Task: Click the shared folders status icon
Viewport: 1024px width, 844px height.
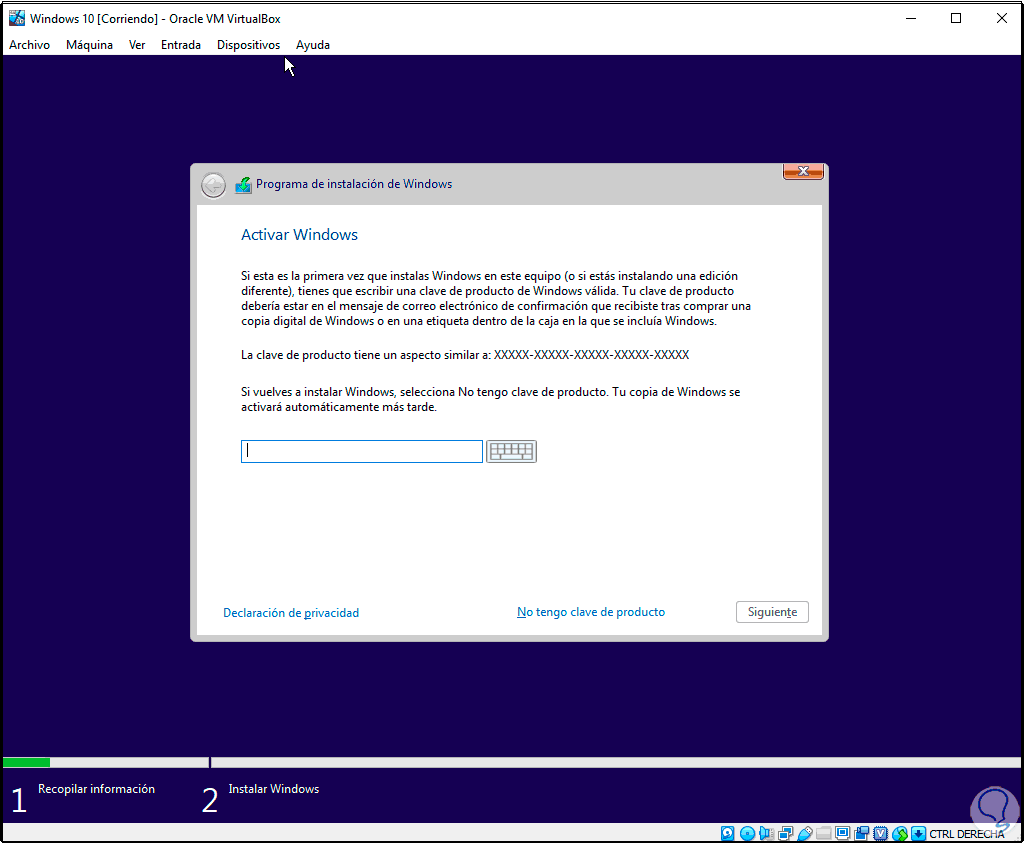Action: (x=824, y=834)
